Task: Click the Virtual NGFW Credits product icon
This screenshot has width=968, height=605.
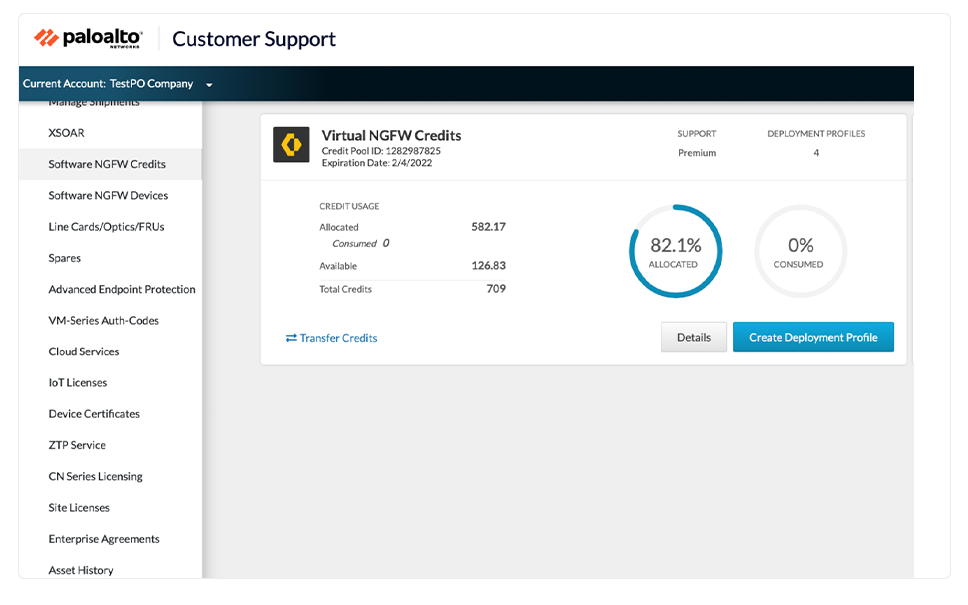Action: tap(291, 145)
